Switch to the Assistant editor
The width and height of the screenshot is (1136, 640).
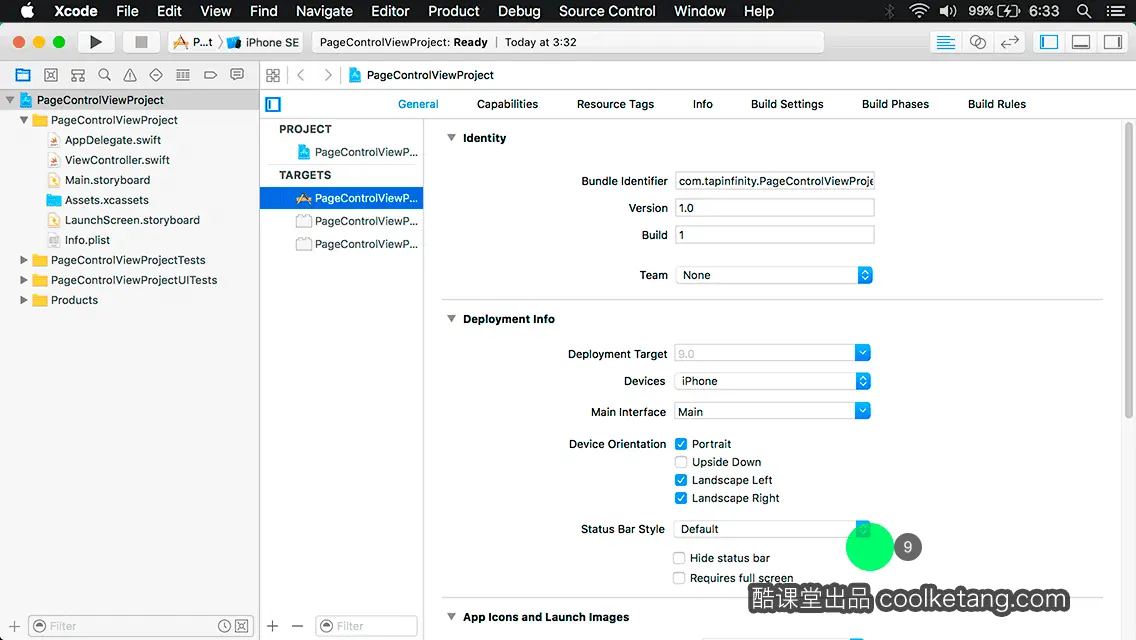coord(977,42)
